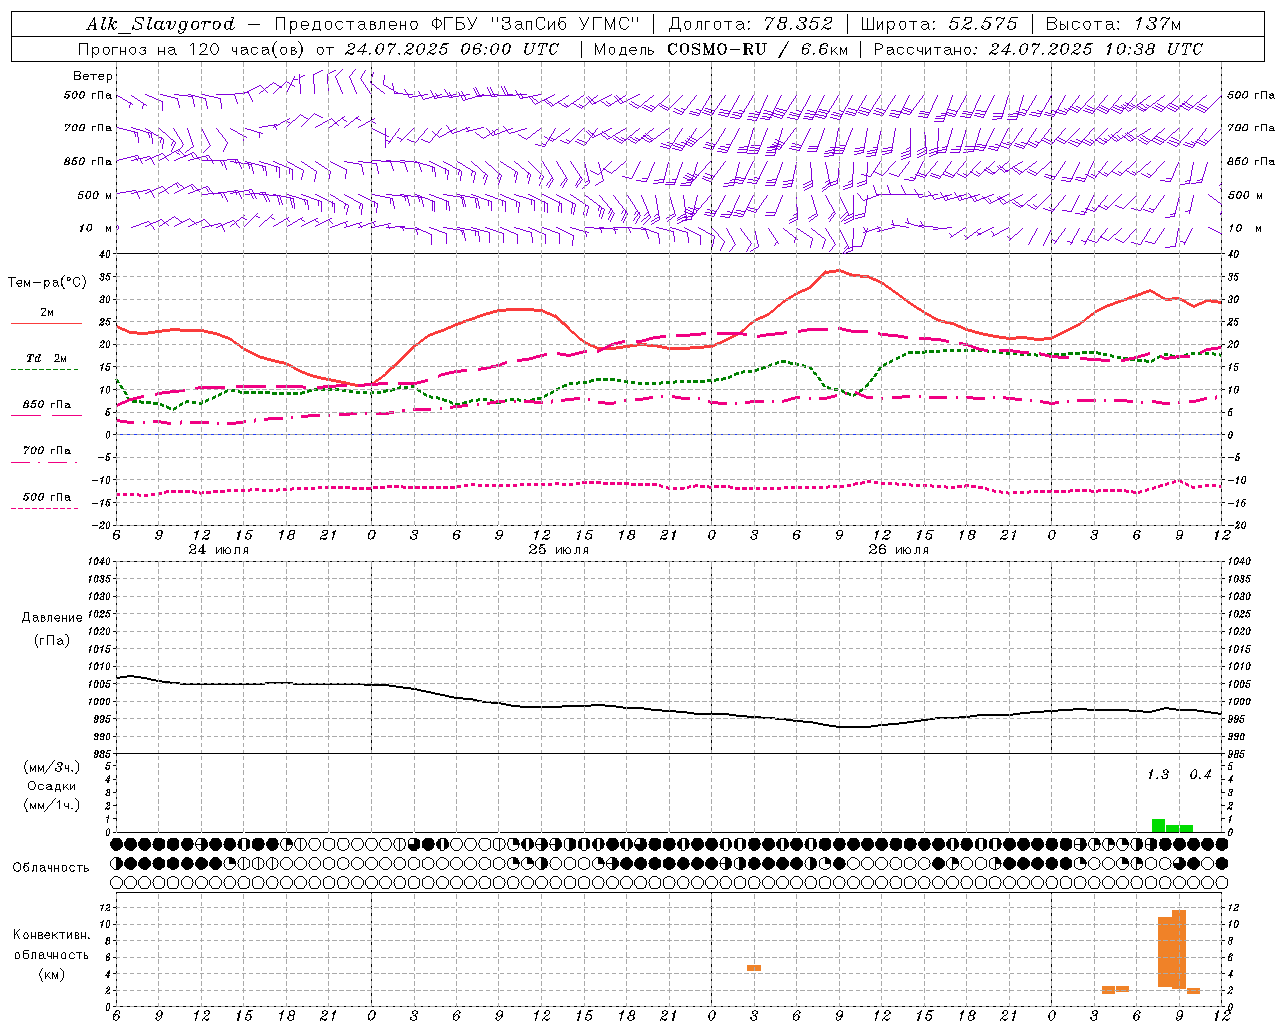Click the Широта: 52.575 value

pyautogui.click(x=939, y=24)
